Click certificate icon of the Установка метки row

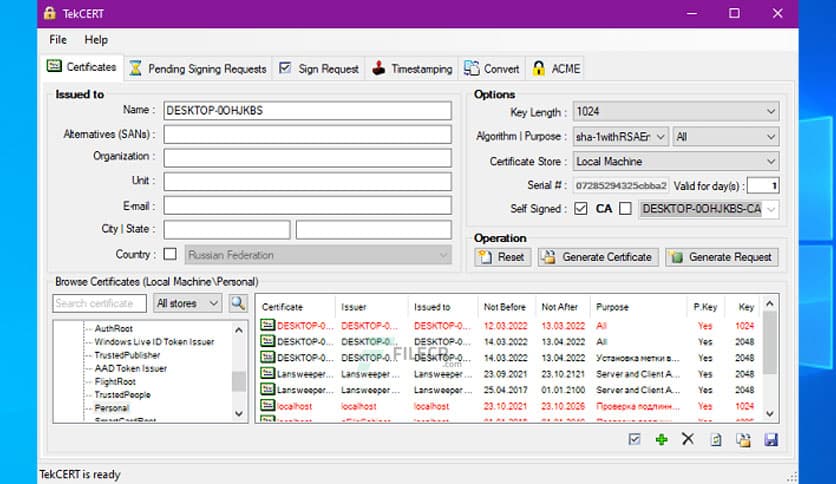(x=268, y=357)
